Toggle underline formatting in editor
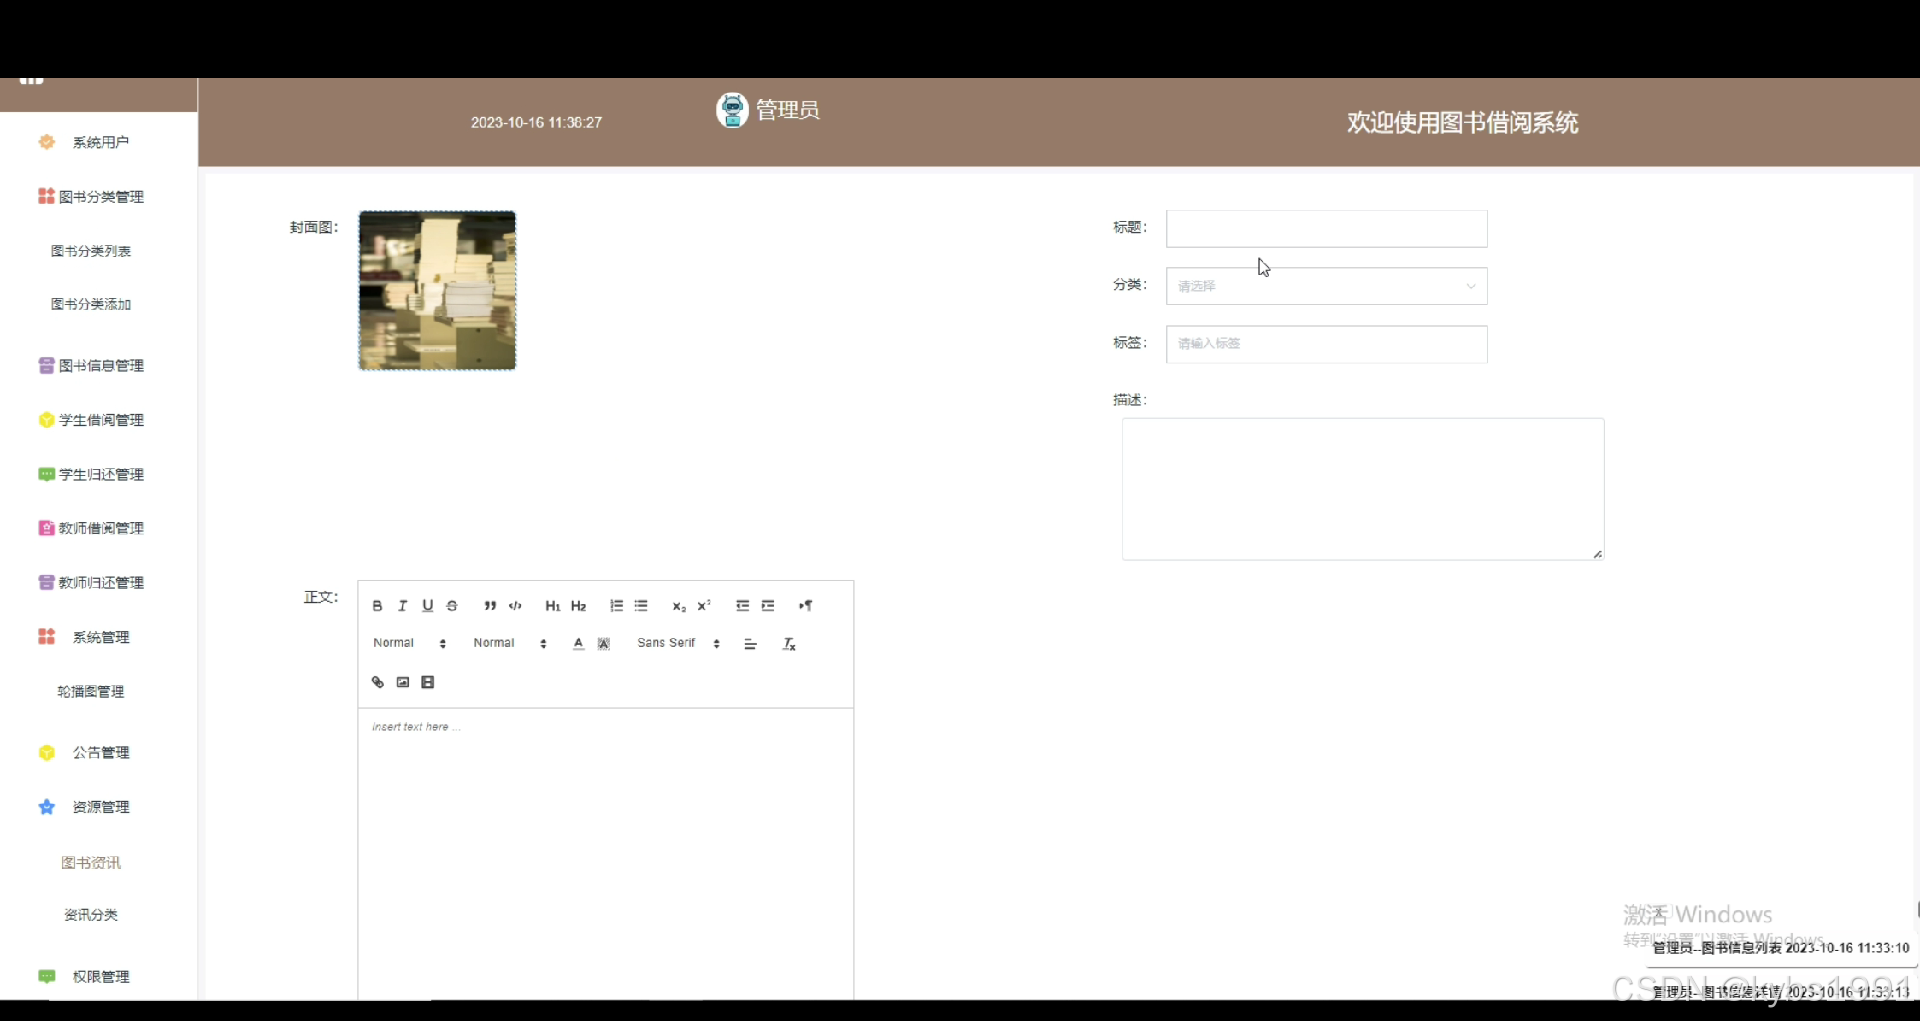 (427, 606)
